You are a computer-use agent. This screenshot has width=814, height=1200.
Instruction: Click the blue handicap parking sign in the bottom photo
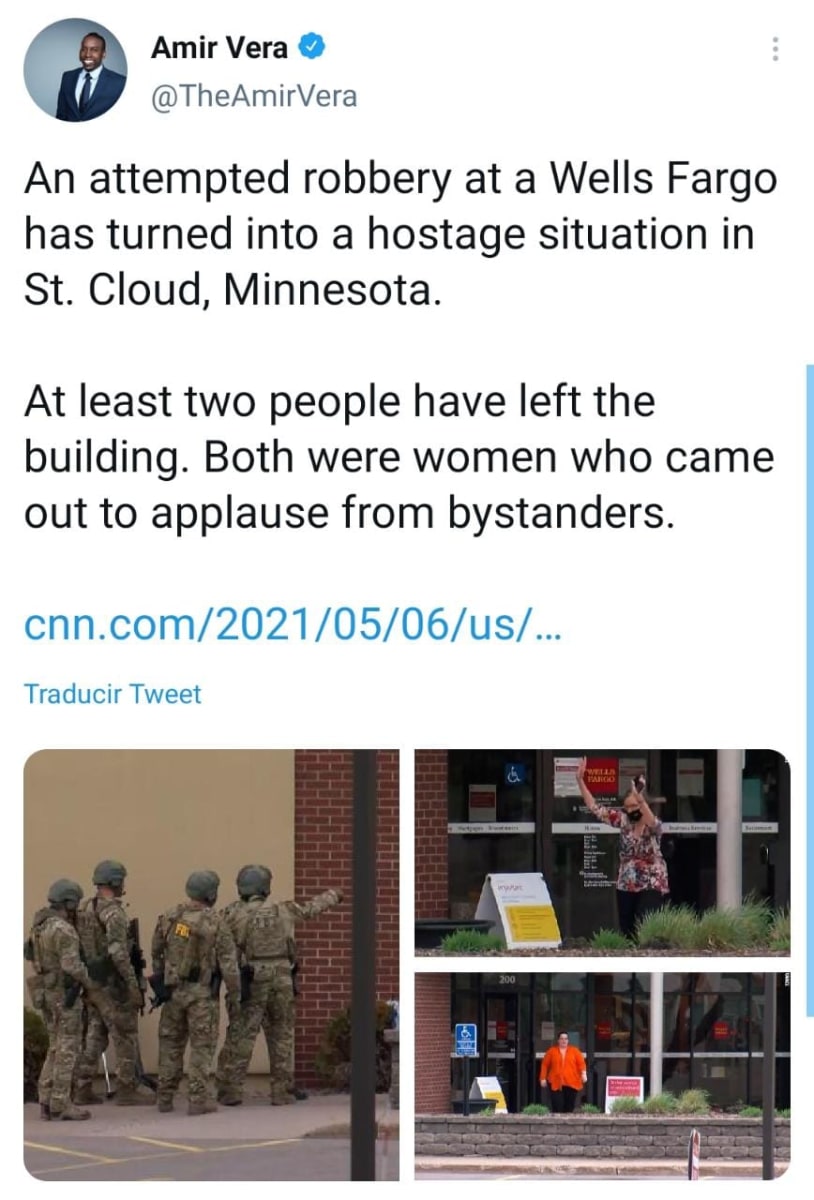tap(467, 1039)
